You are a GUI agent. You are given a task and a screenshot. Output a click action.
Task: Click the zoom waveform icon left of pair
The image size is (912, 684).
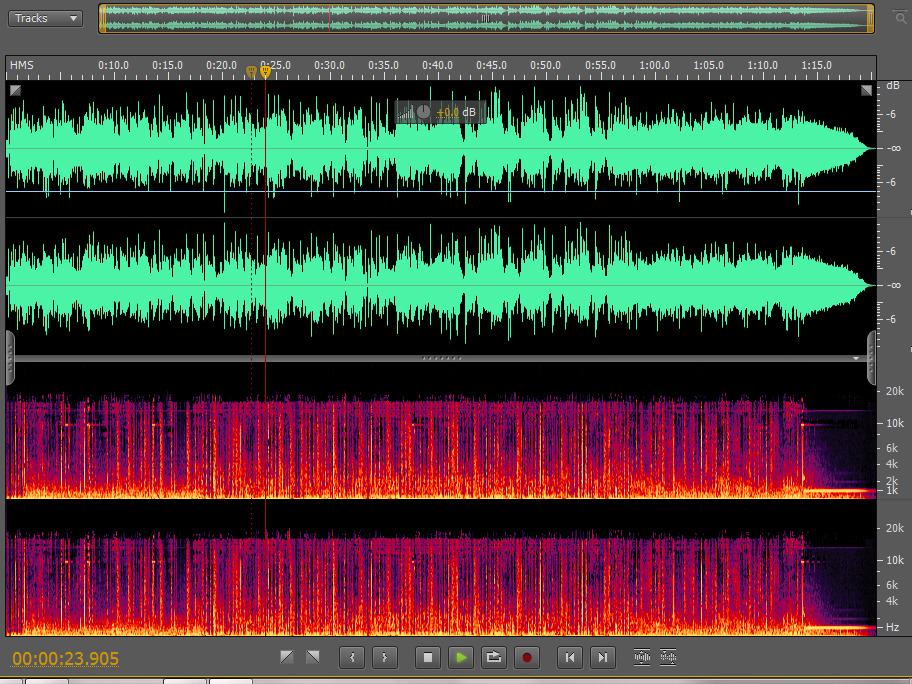click(642, 657)
